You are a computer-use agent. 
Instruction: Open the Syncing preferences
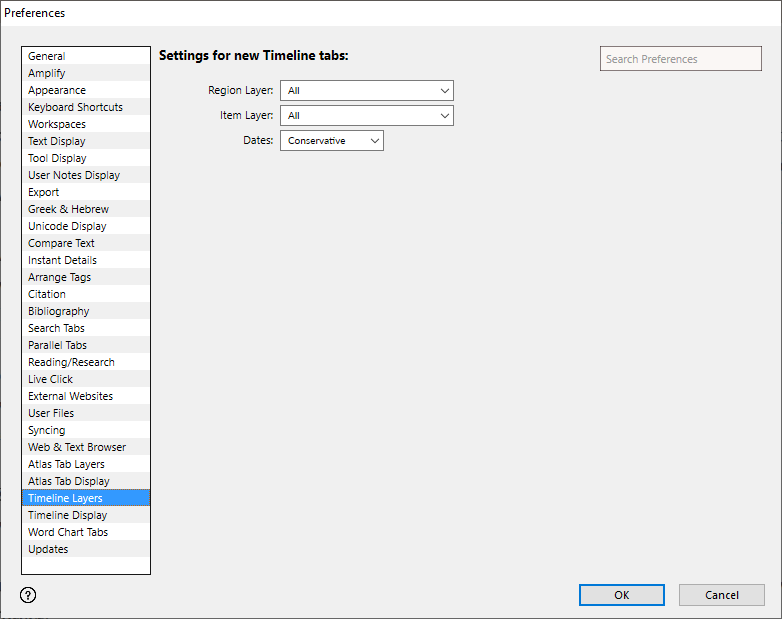coord(47,431)
